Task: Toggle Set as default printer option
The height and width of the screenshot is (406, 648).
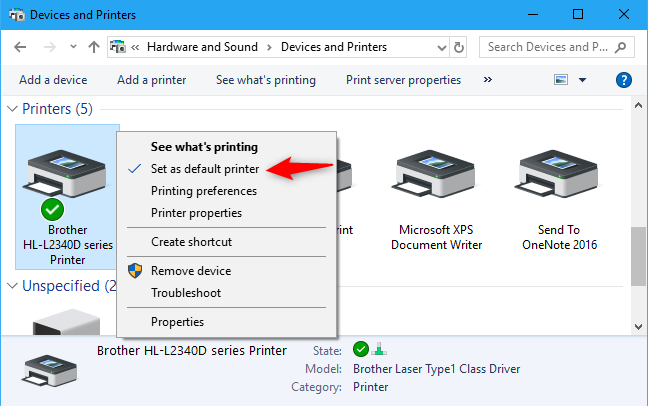Action: [x=205, y=169]
